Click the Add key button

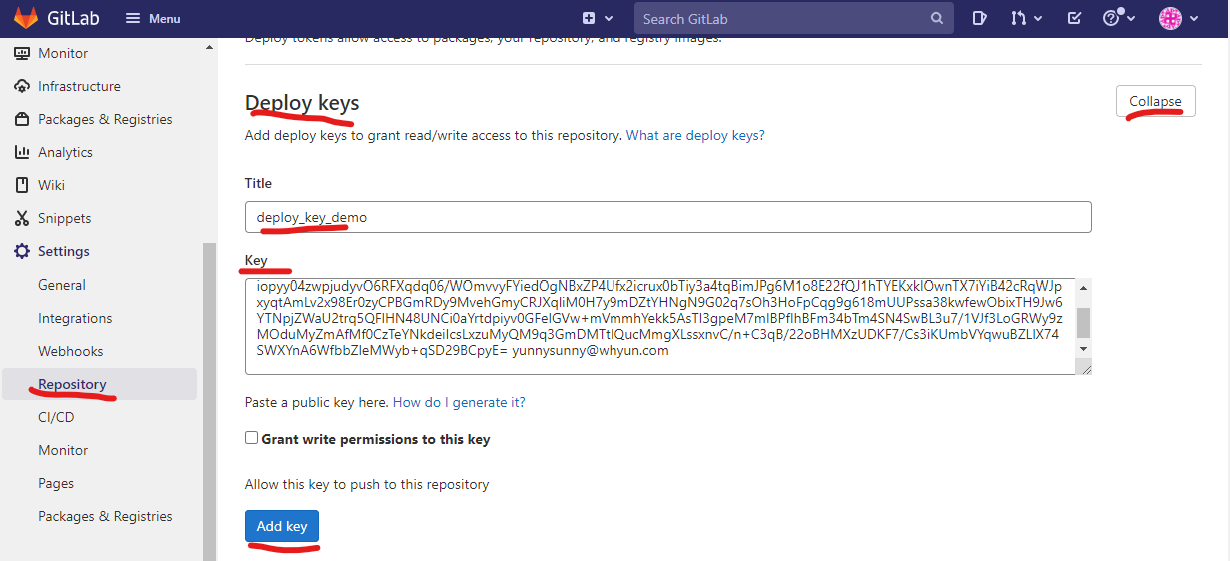pyautogui.click(x=282, y=526)
